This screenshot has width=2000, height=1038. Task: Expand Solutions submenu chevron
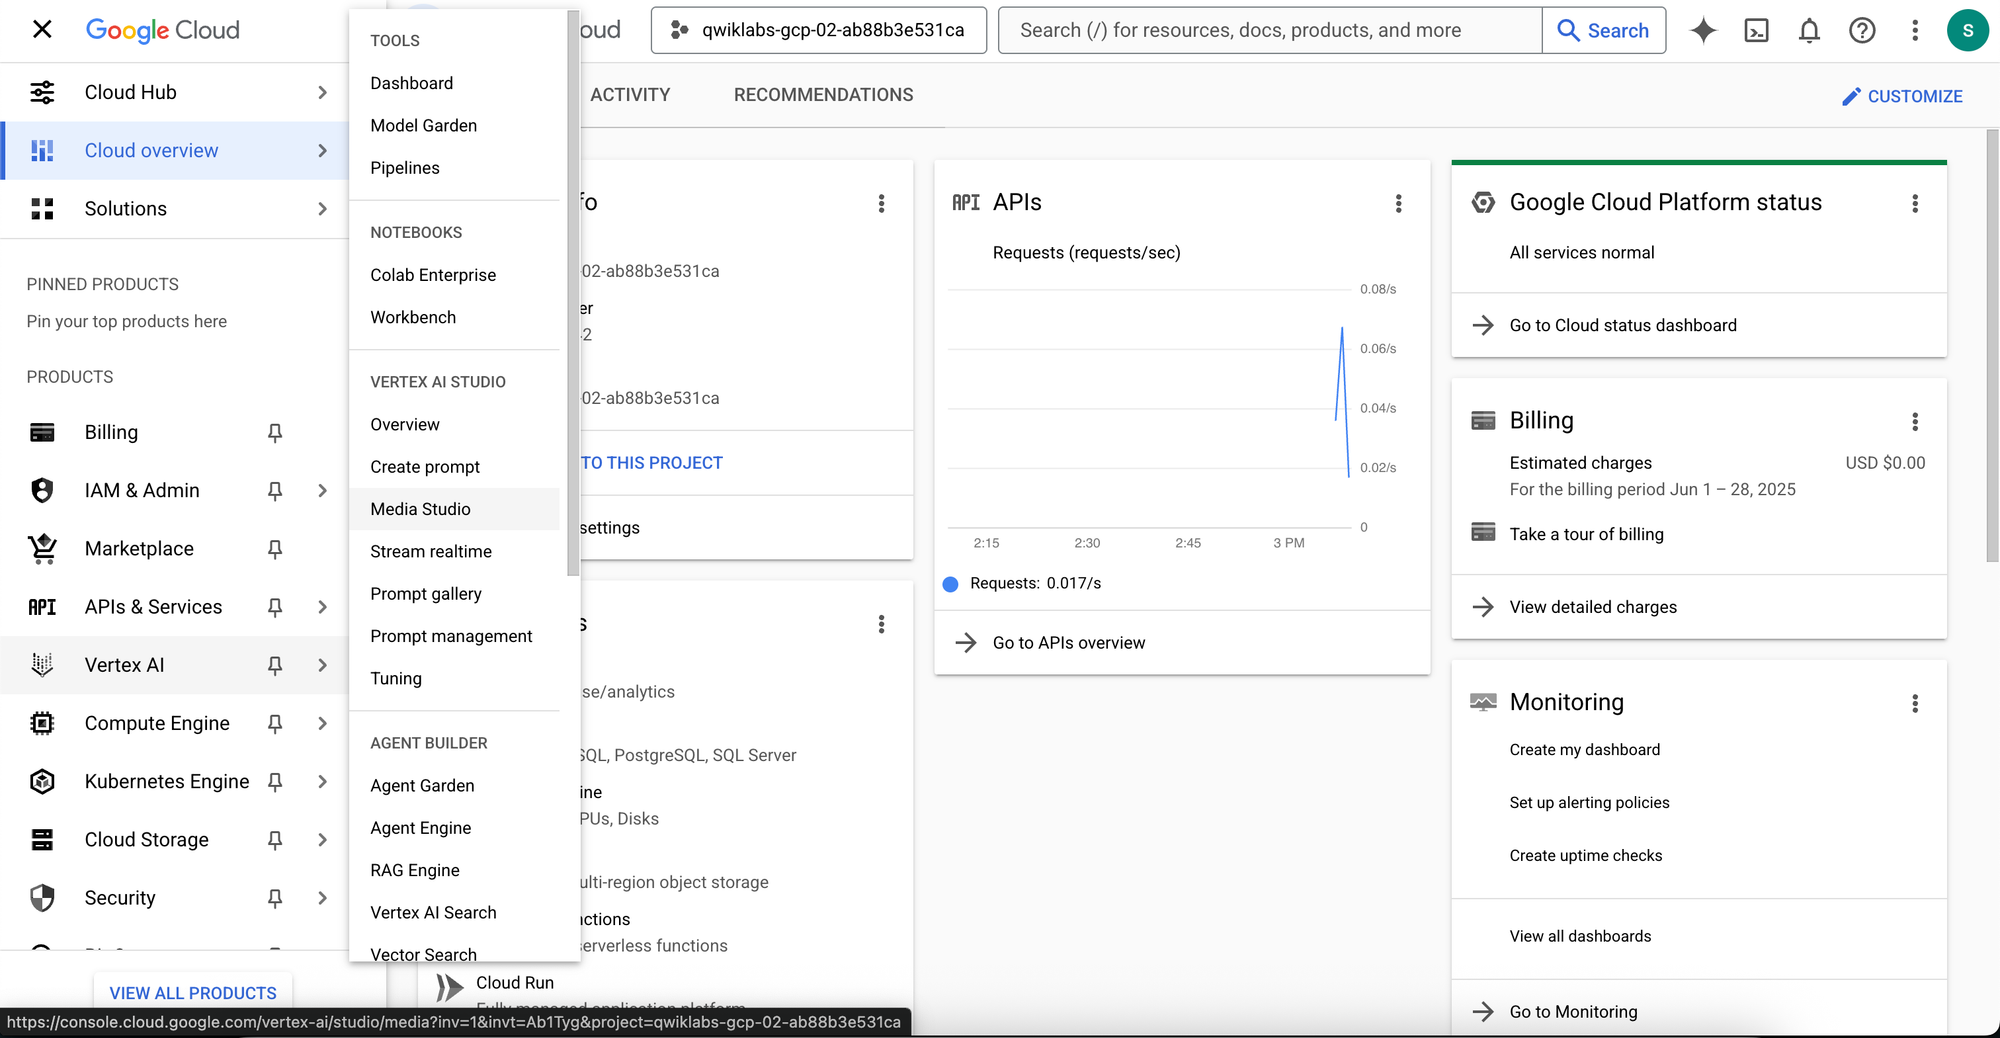322,209
